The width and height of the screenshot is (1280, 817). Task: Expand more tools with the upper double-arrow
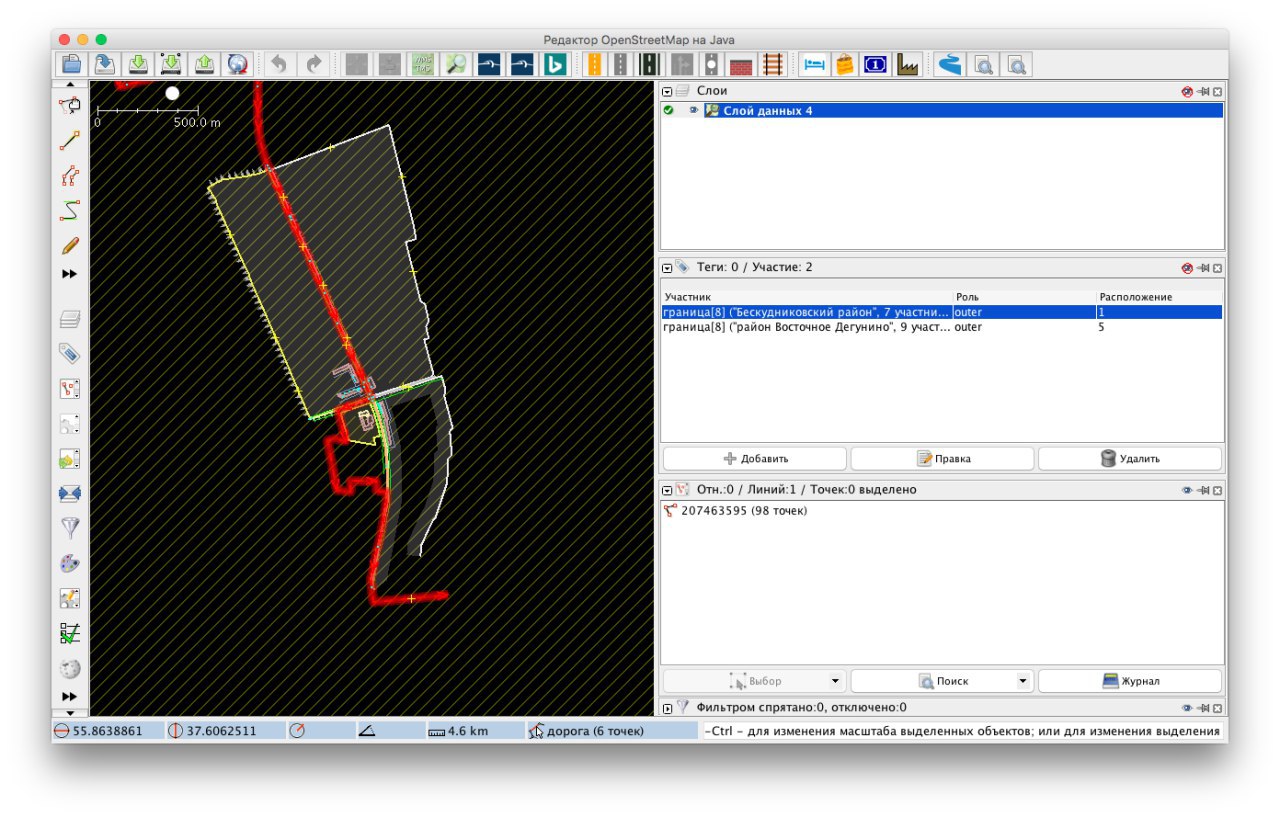(x=70, y=274)
